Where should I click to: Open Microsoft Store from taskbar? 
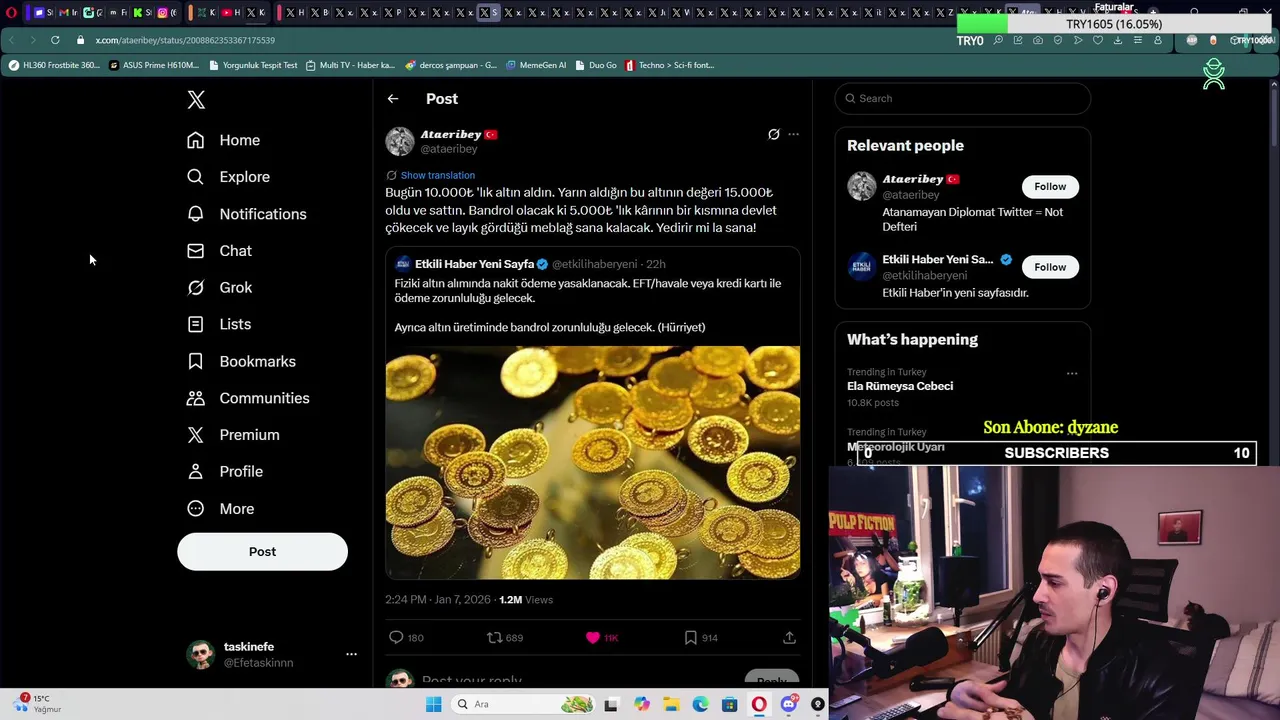(x=730, y=704)
